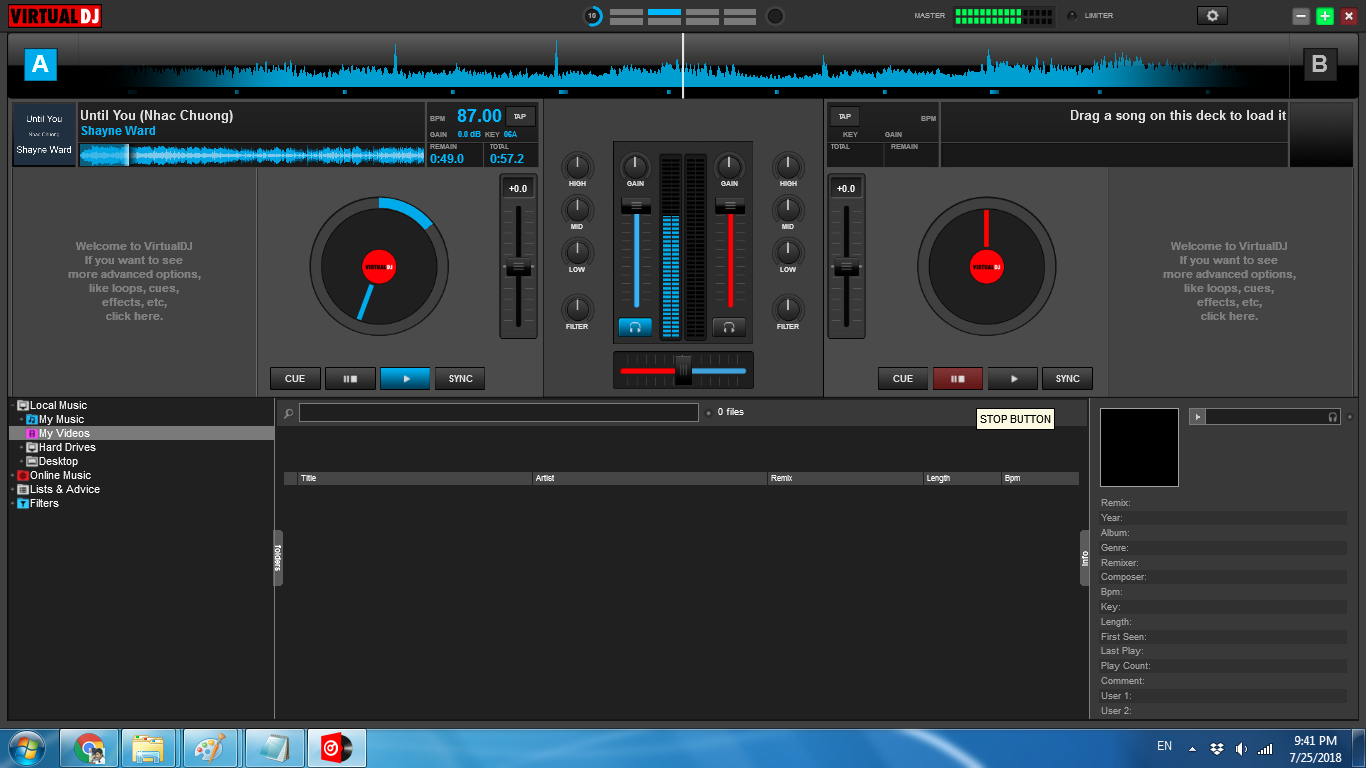The height and width of the screenshot is (768, 1366).
Task: Toggle headphone monitoring on deck A
Action: pos(634,326)
